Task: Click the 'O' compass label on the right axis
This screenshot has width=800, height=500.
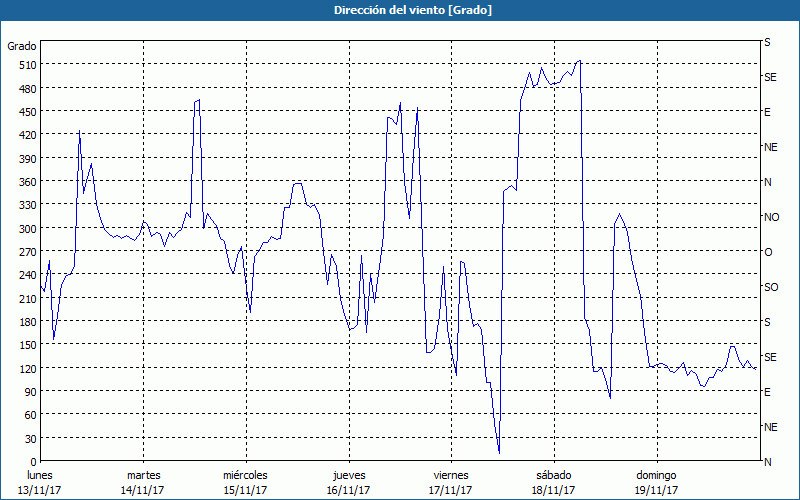Action: (768, 252)
